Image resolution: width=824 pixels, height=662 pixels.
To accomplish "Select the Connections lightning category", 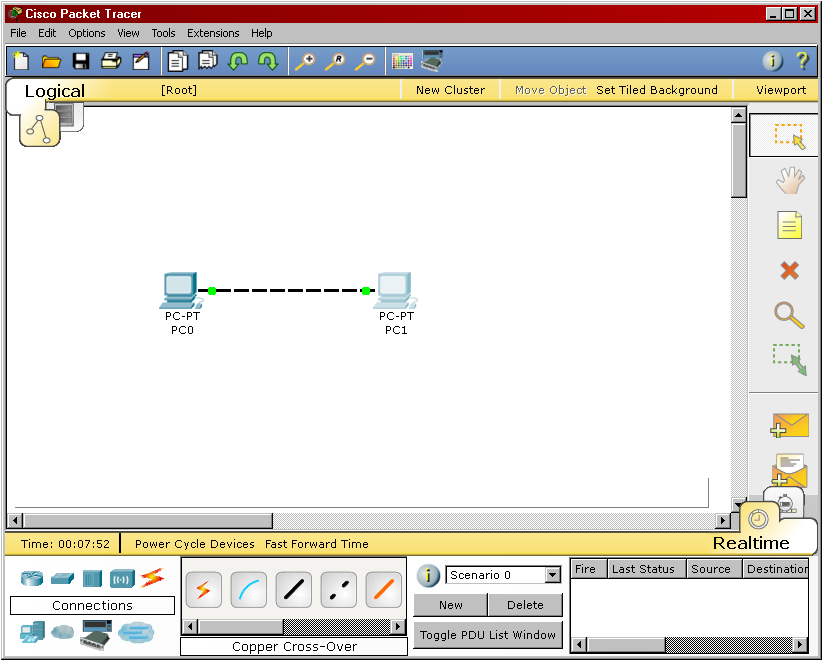I will pos(152,578).
